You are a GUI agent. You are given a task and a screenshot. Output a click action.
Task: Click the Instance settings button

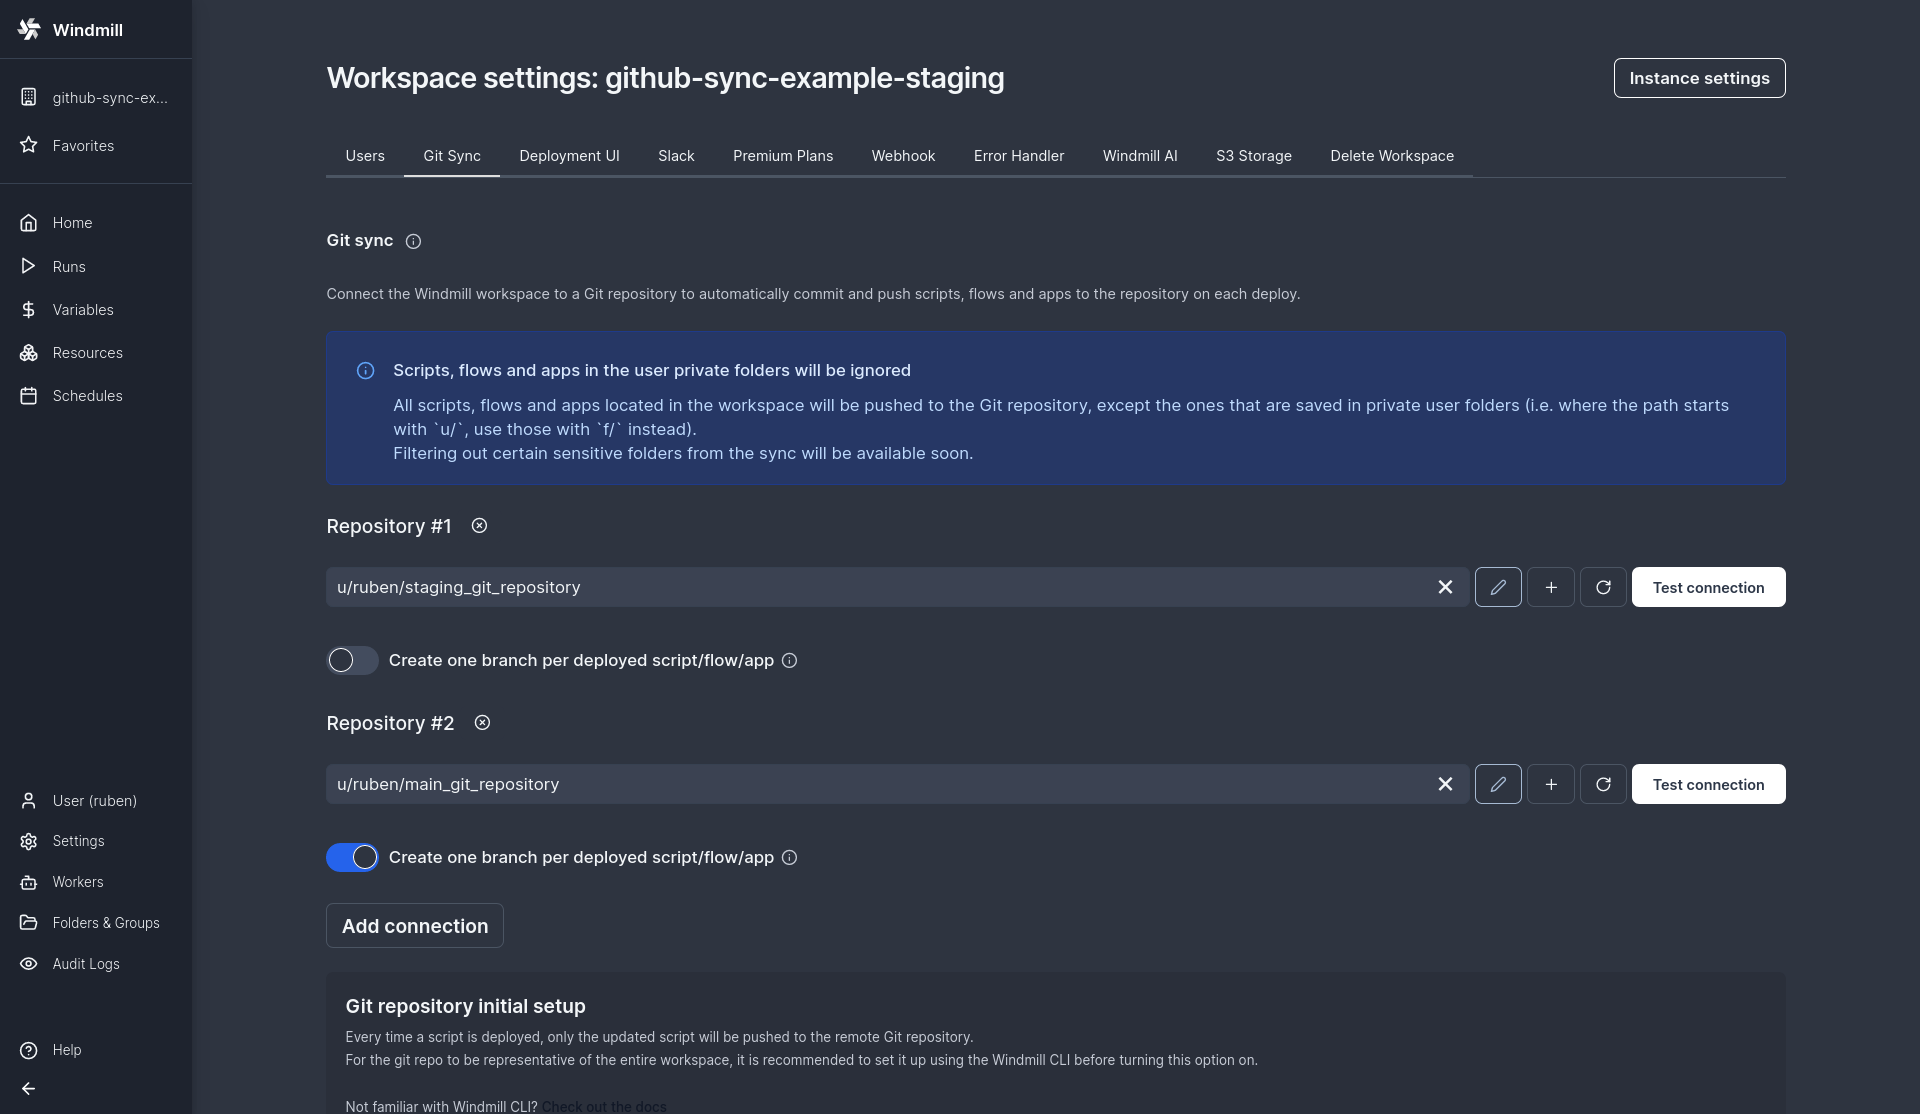(x=1699, y=78)
